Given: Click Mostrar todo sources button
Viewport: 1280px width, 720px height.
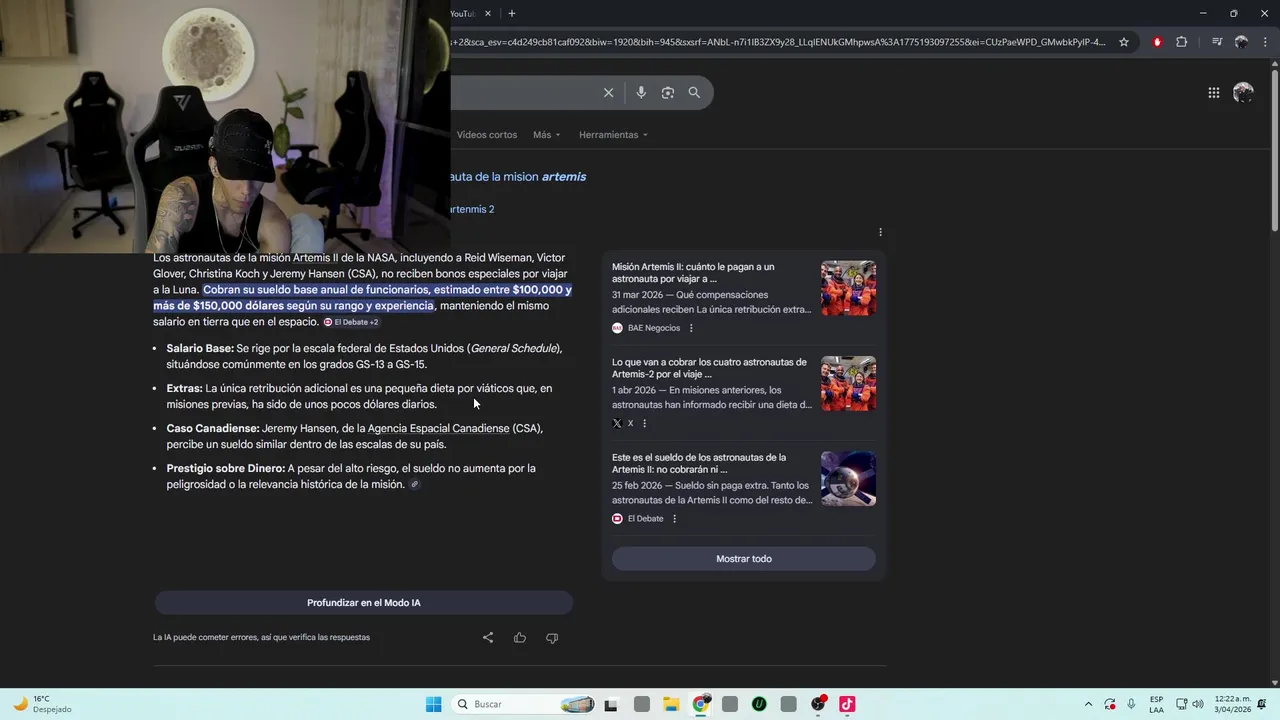Looking at the screenshot, I should [744, 559].
